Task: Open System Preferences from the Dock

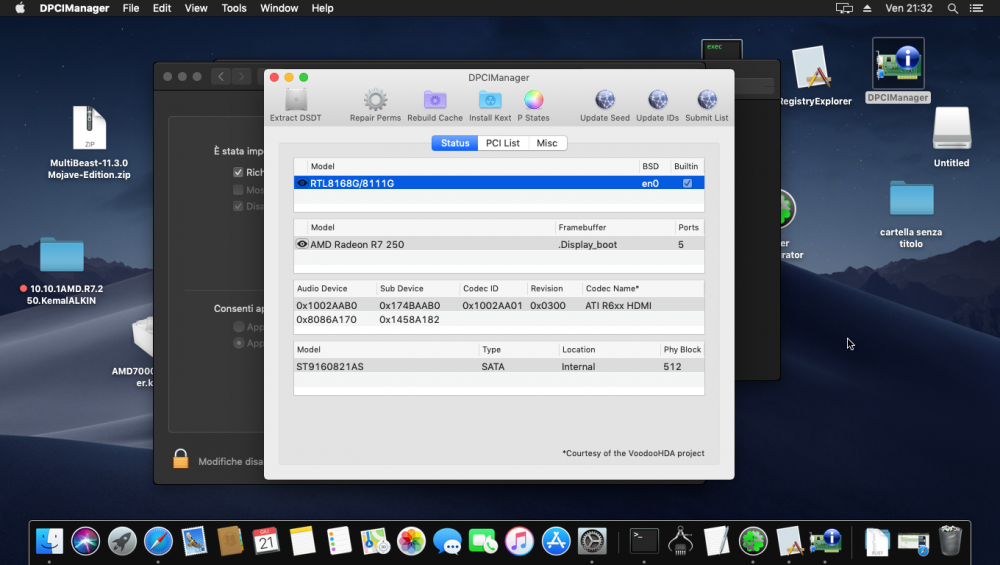Action: [x=592, y=541]
